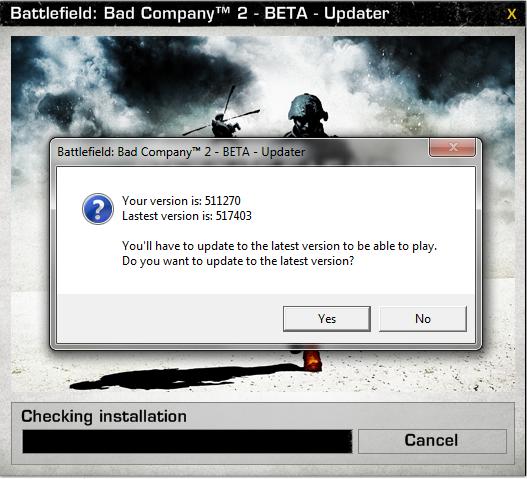Viewport: 527px width, 479px height.
Task: Click the orange flare below the dialog
Action: 312,360
